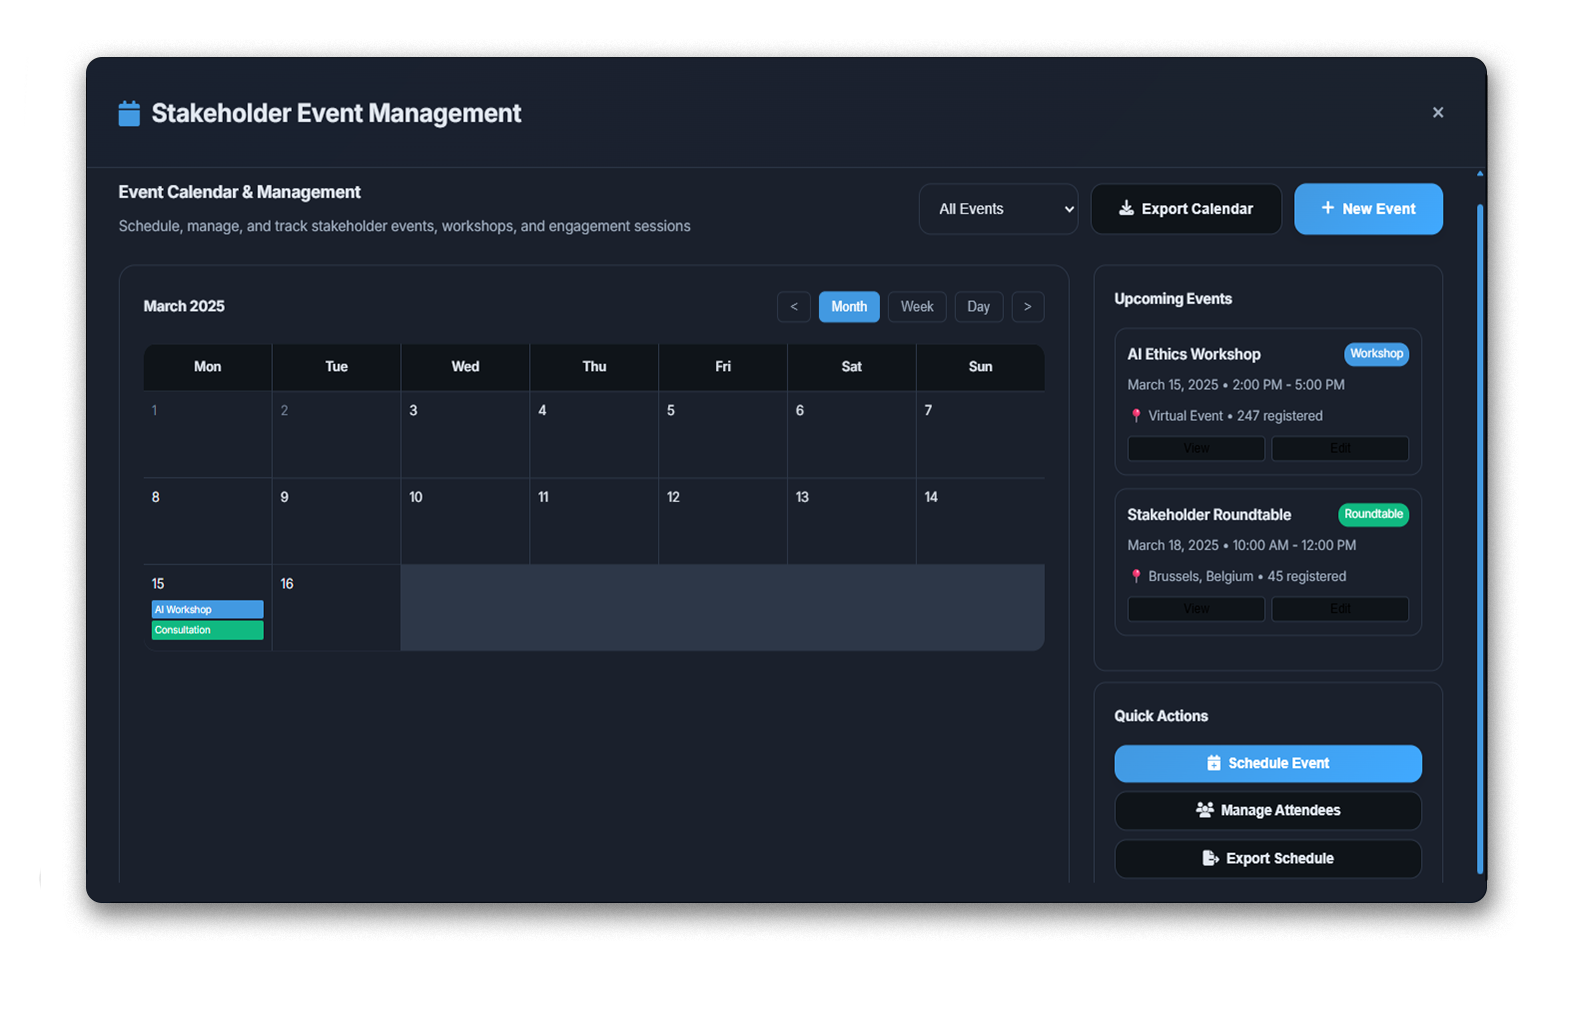Click the Mon column header
This screenshot has height=1010, width=1576.
(x=208, y=367)
